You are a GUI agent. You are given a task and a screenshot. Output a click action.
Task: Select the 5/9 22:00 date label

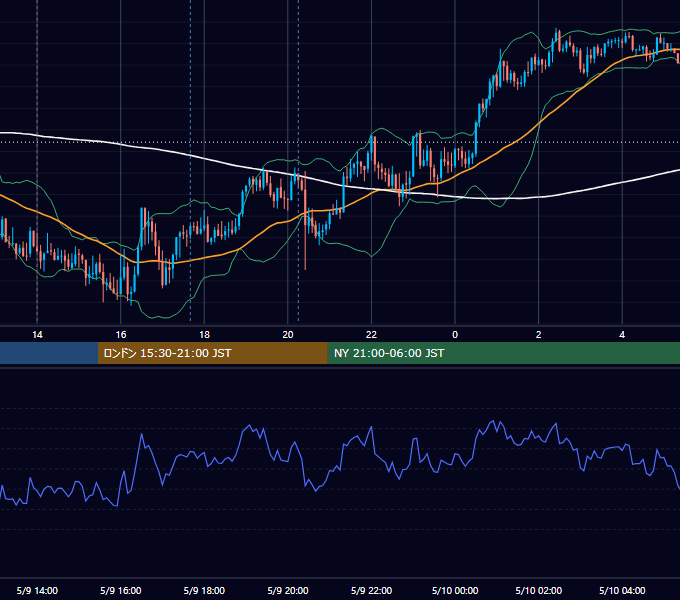coord(371,590)
